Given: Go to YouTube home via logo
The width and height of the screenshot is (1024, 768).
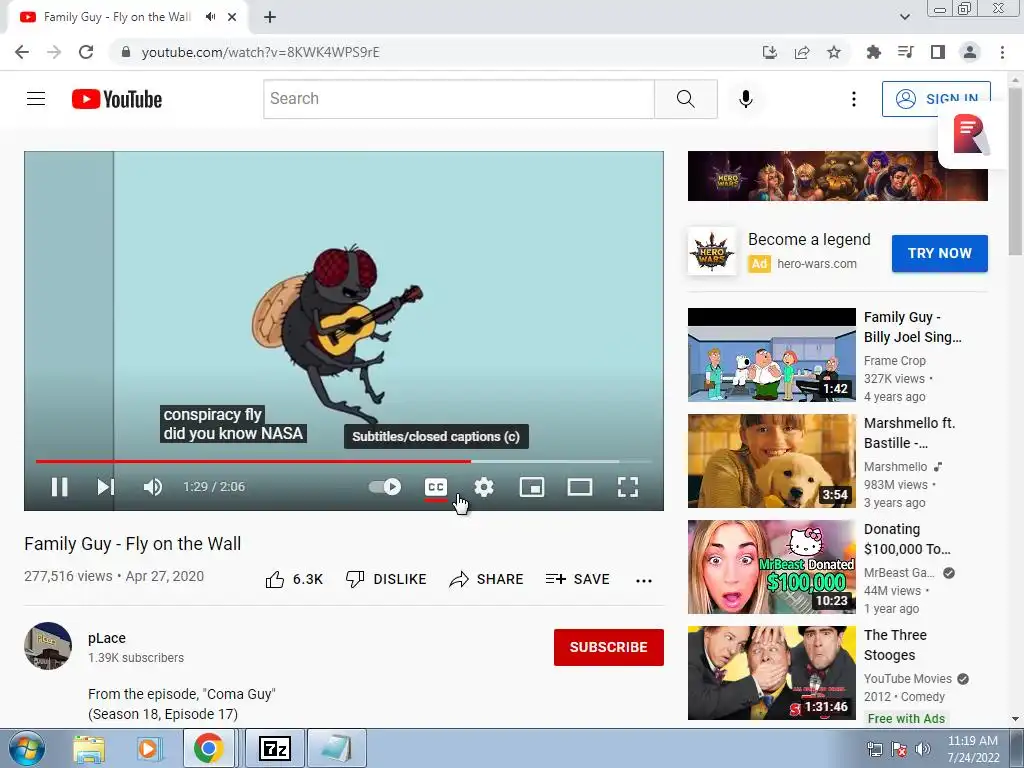Looking at the screenshot, I should tap(117, 99).
